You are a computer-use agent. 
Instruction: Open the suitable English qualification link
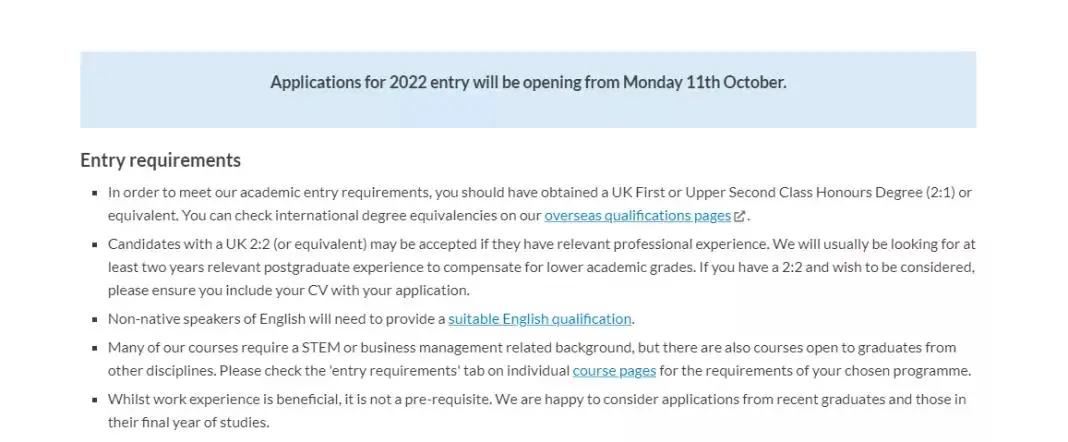coord(540,319)
